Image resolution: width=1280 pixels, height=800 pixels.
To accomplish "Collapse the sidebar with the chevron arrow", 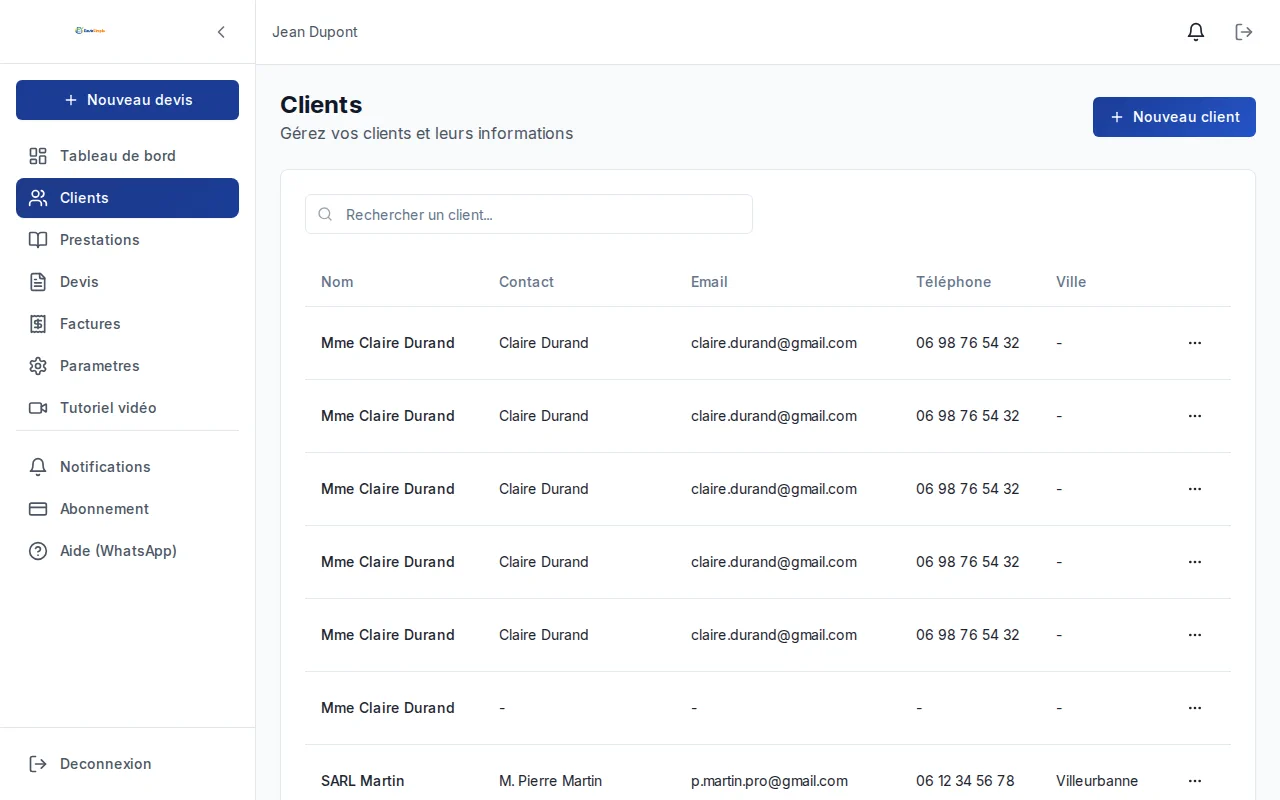I will click(x=221, y=32).
